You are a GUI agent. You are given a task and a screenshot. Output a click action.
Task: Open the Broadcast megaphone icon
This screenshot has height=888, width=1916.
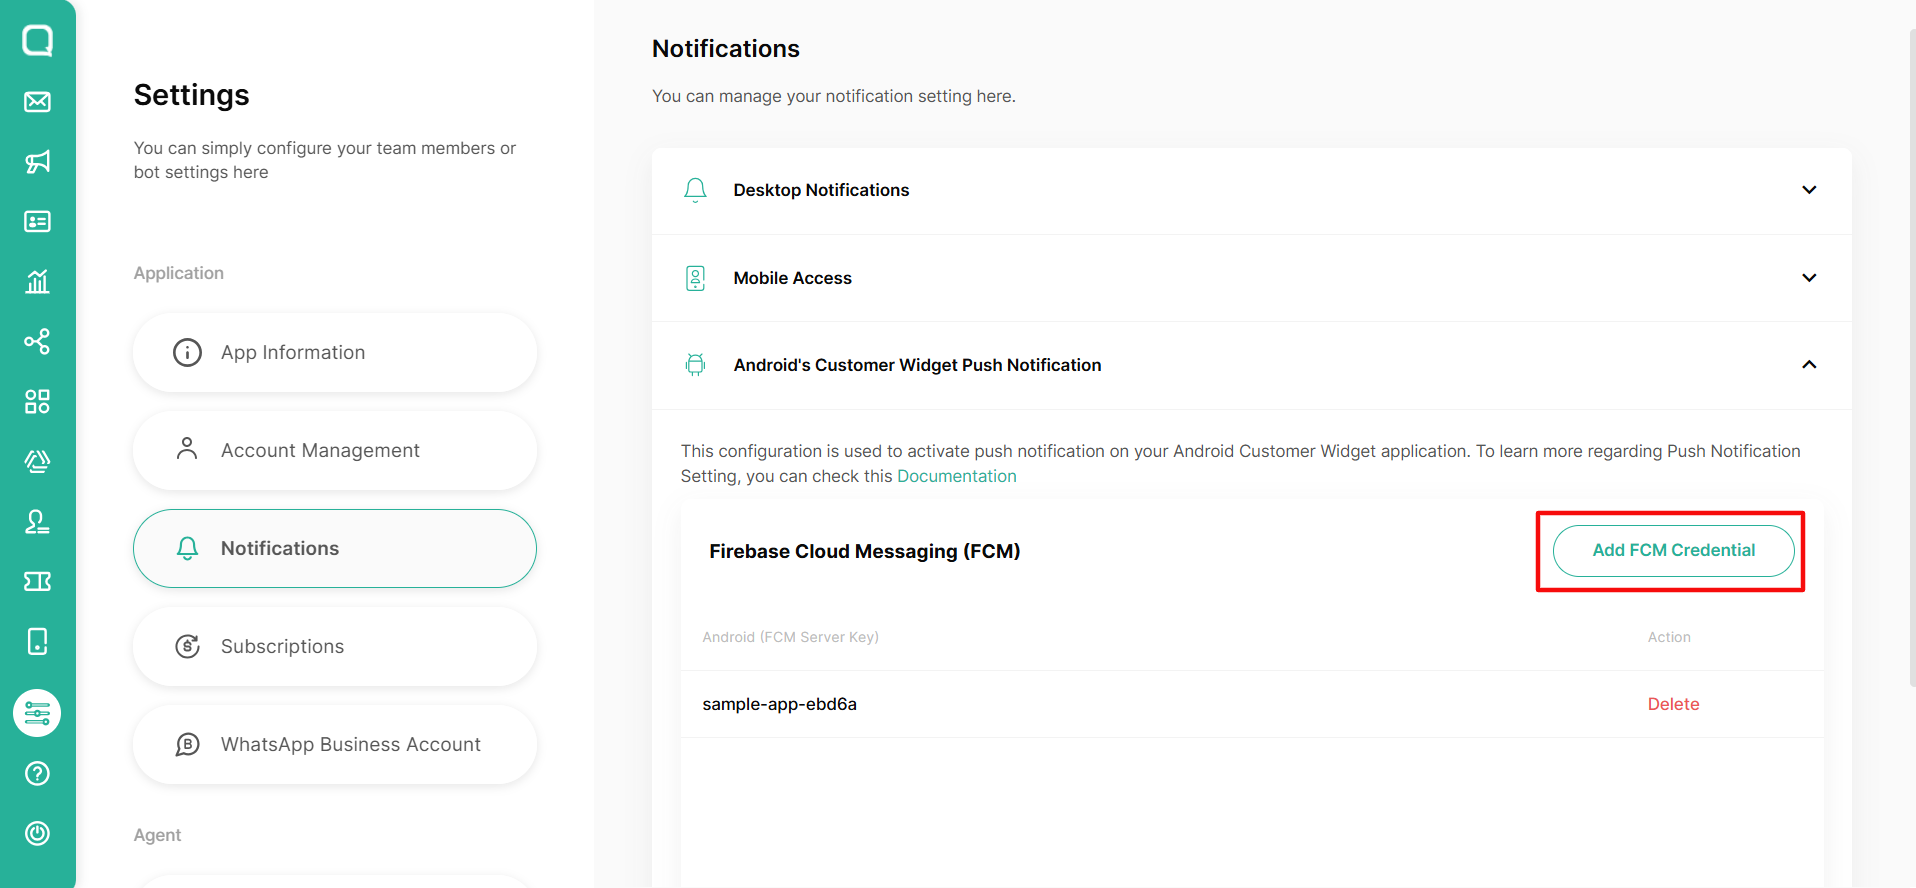coord(38,162)
